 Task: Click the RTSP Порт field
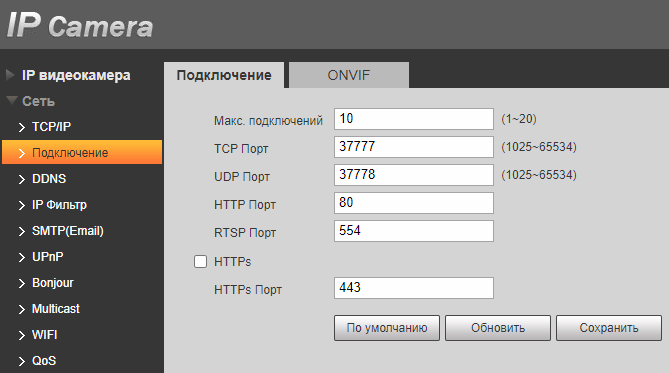coord(414,231)
